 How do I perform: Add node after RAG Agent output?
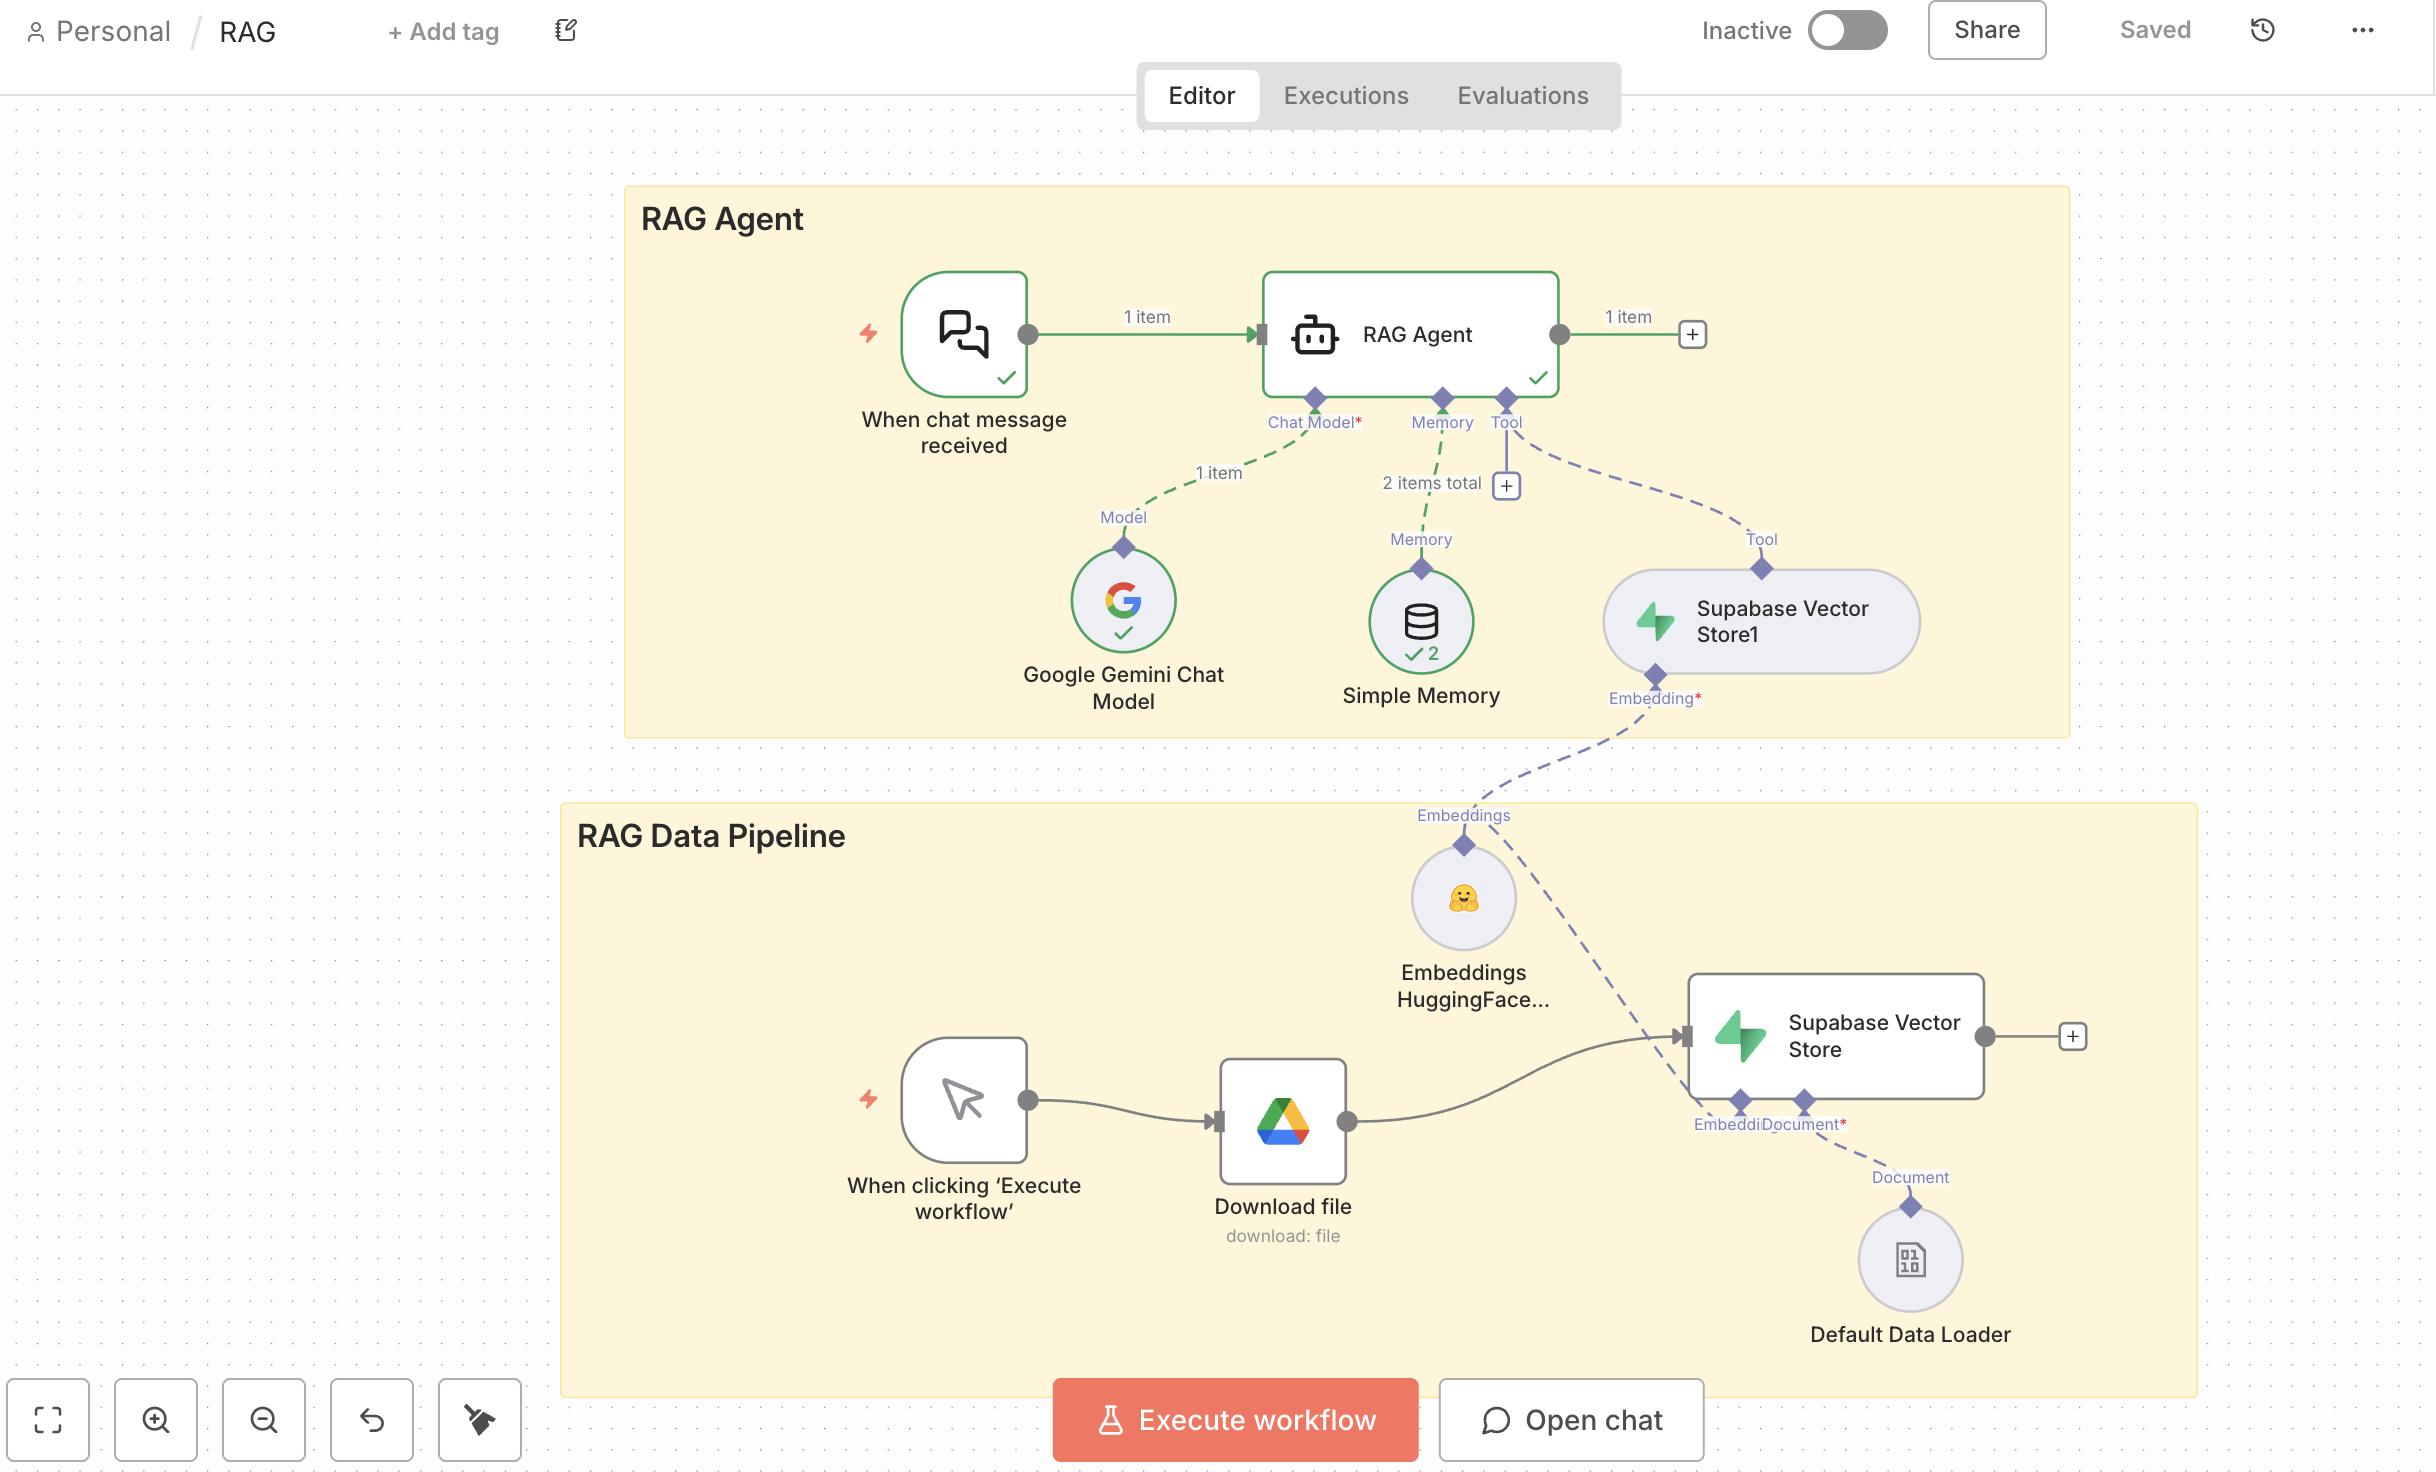(1692, 334)
